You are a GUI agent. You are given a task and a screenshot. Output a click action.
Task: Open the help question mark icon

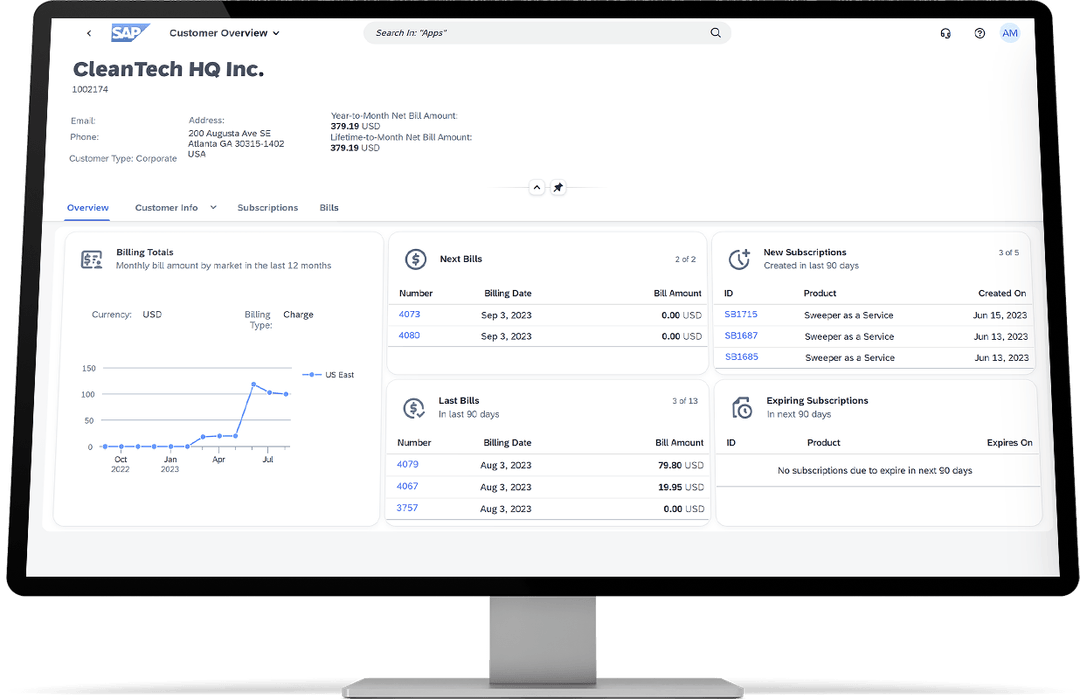980,33
